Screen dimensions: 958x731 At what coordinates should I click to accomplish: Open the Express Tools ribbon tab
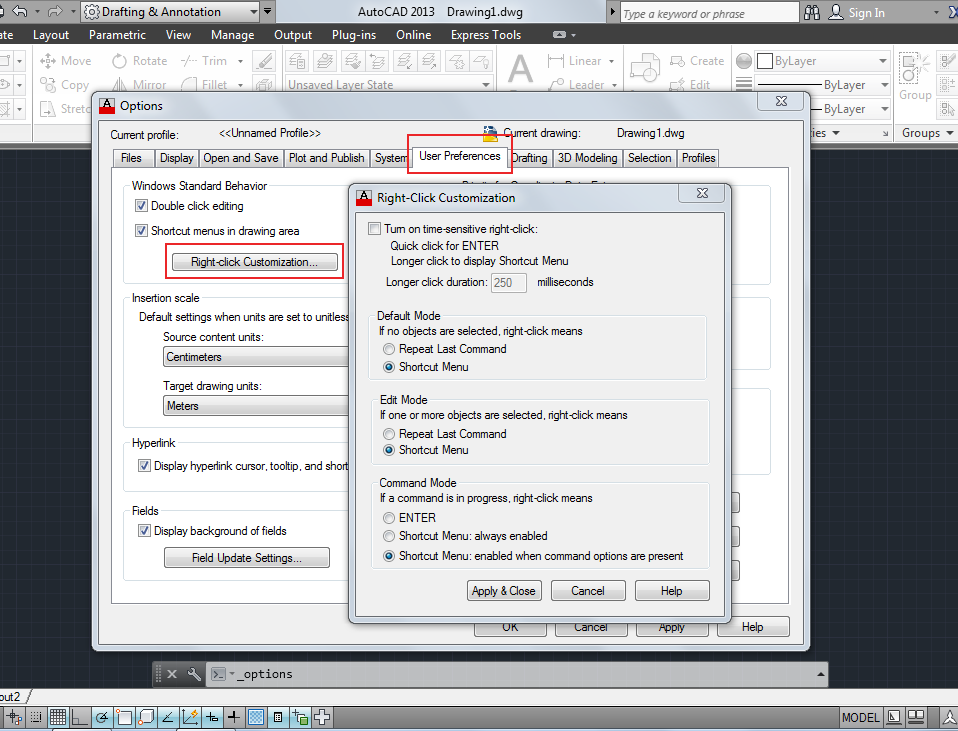click(486, 35)
